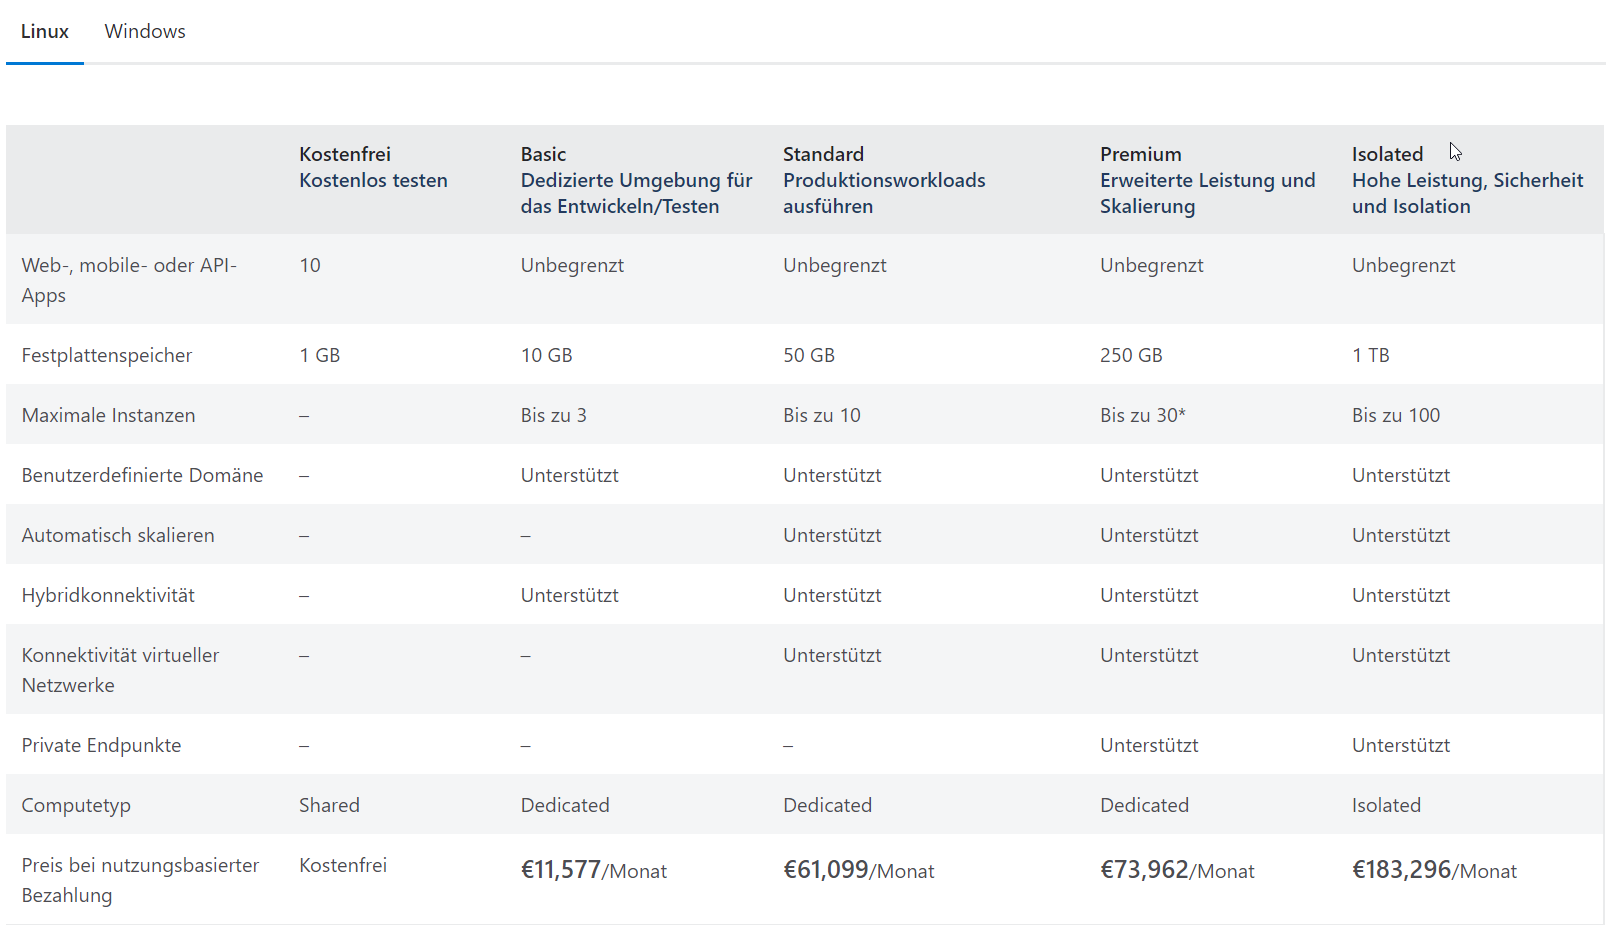Click the Benutzerdefinierte Domäne row label
This screenshot has height=939, width=1608.
142,475
